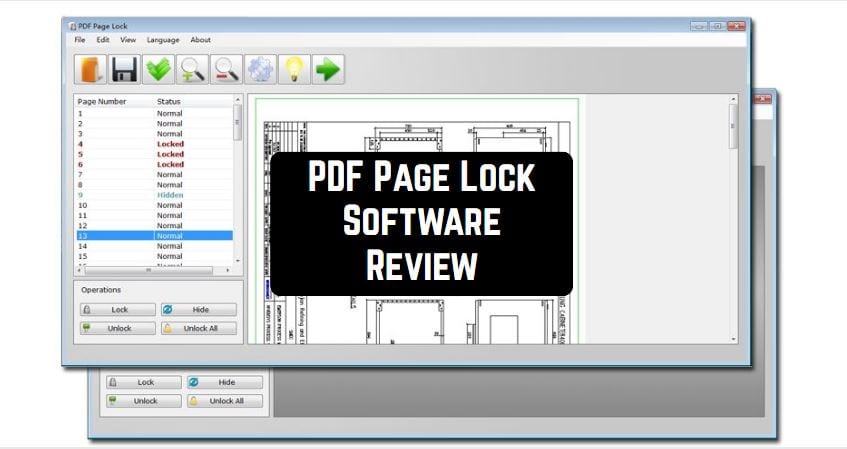
Task: Click the Unlock button in front window Operations
Action: click(118, 328)
